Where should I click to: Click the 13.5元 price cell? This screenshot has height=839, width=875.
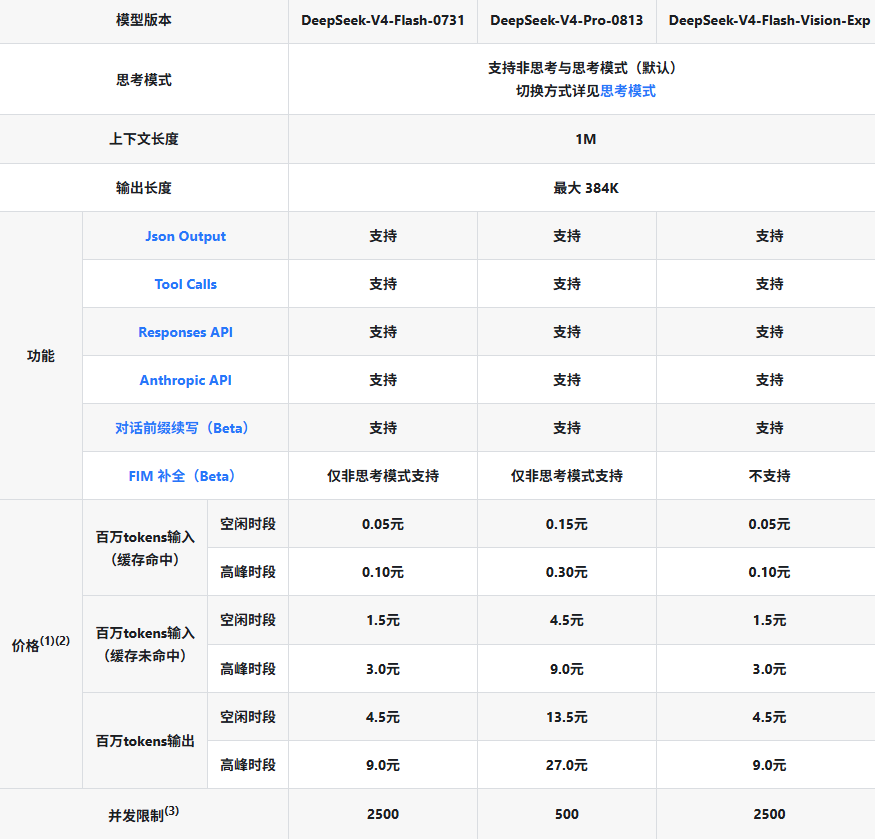(x=566, y=717)
